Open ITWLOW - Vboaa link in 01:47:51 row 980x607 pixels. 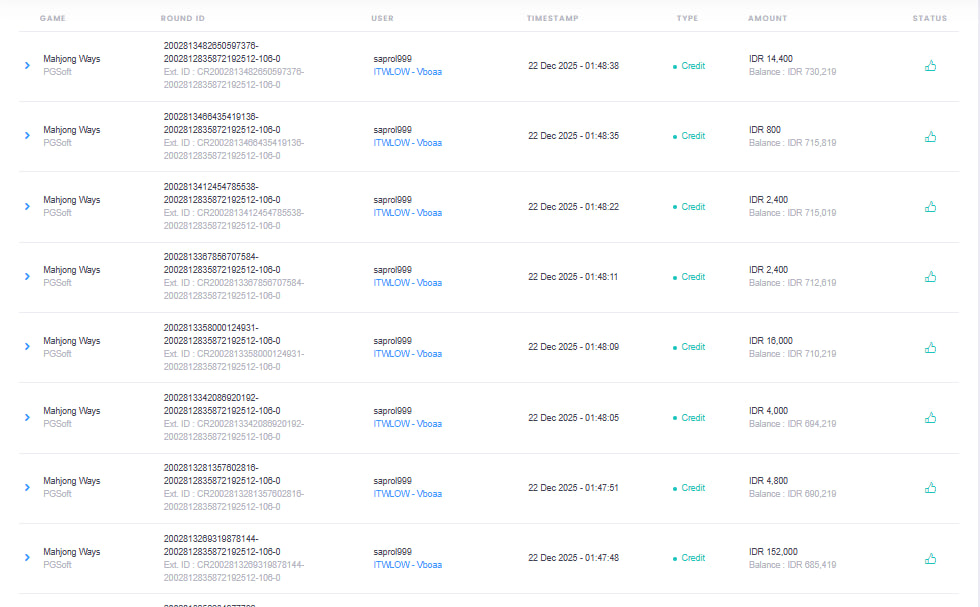coord(408,494)
